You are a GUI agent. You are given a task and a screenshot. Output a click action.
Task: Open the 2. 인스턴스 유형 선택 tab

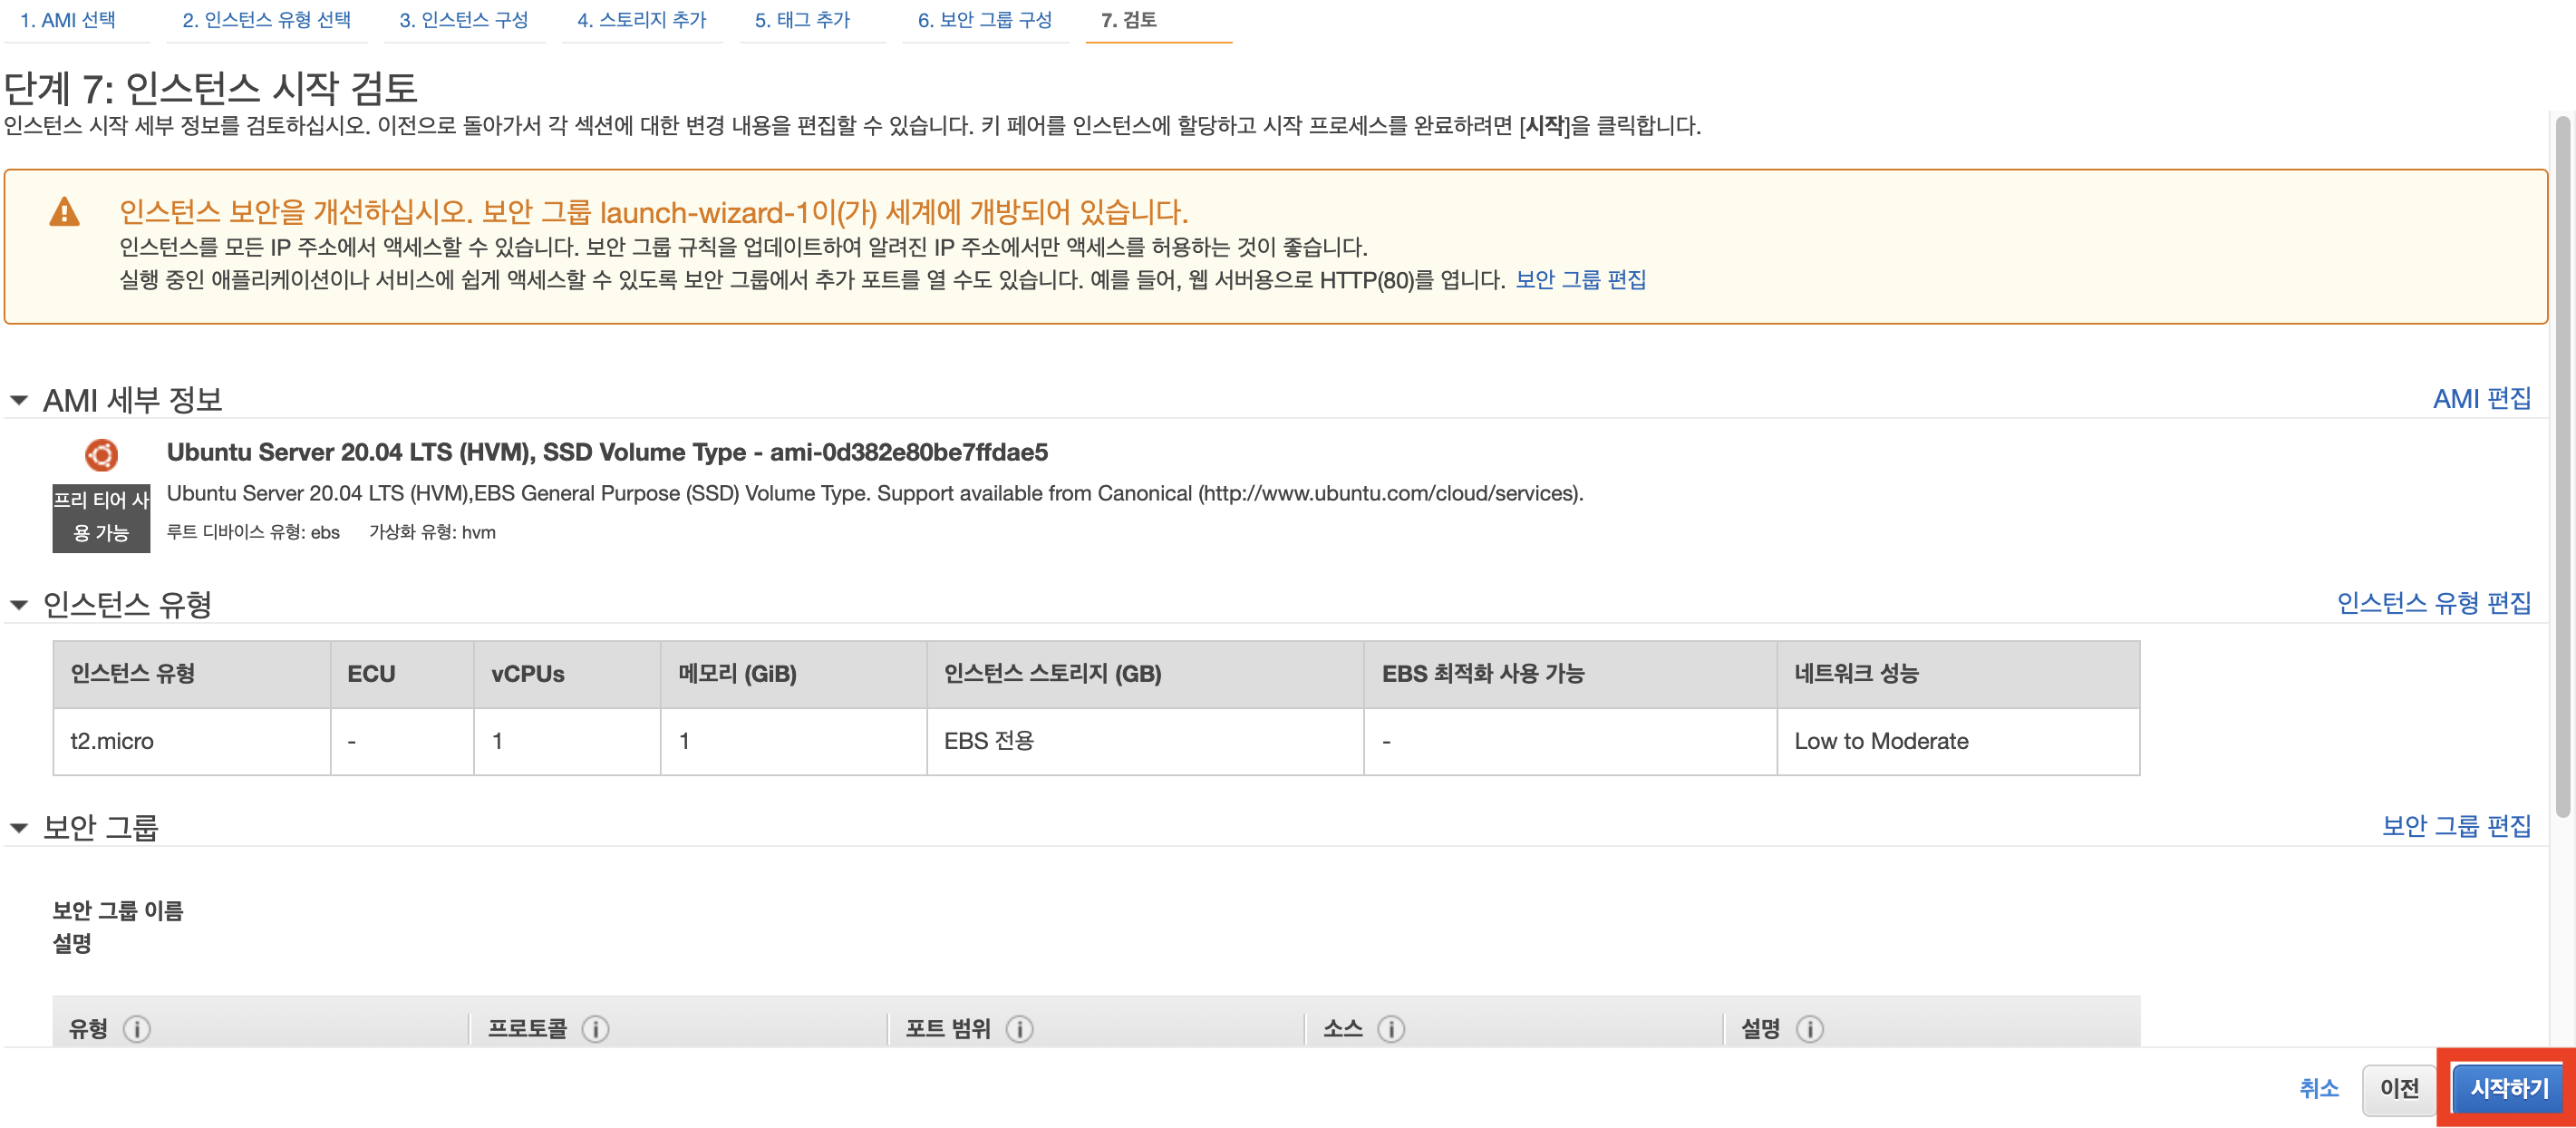[x=266, y=20]
